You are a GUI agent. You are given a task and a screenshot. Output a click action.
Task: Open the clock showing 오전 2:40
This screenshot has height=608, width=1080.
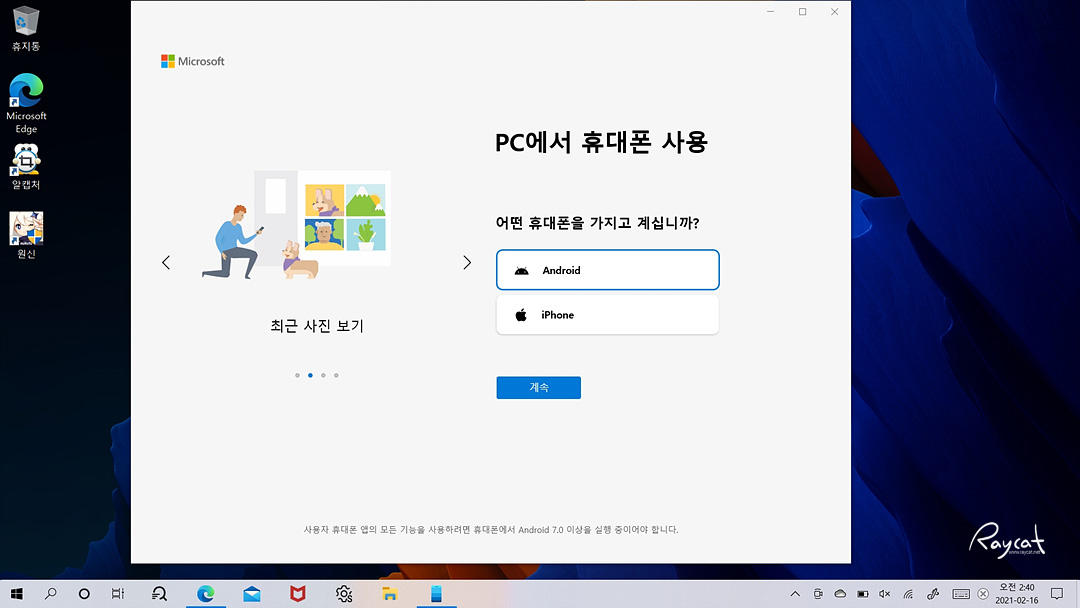tap(1017, 594)
